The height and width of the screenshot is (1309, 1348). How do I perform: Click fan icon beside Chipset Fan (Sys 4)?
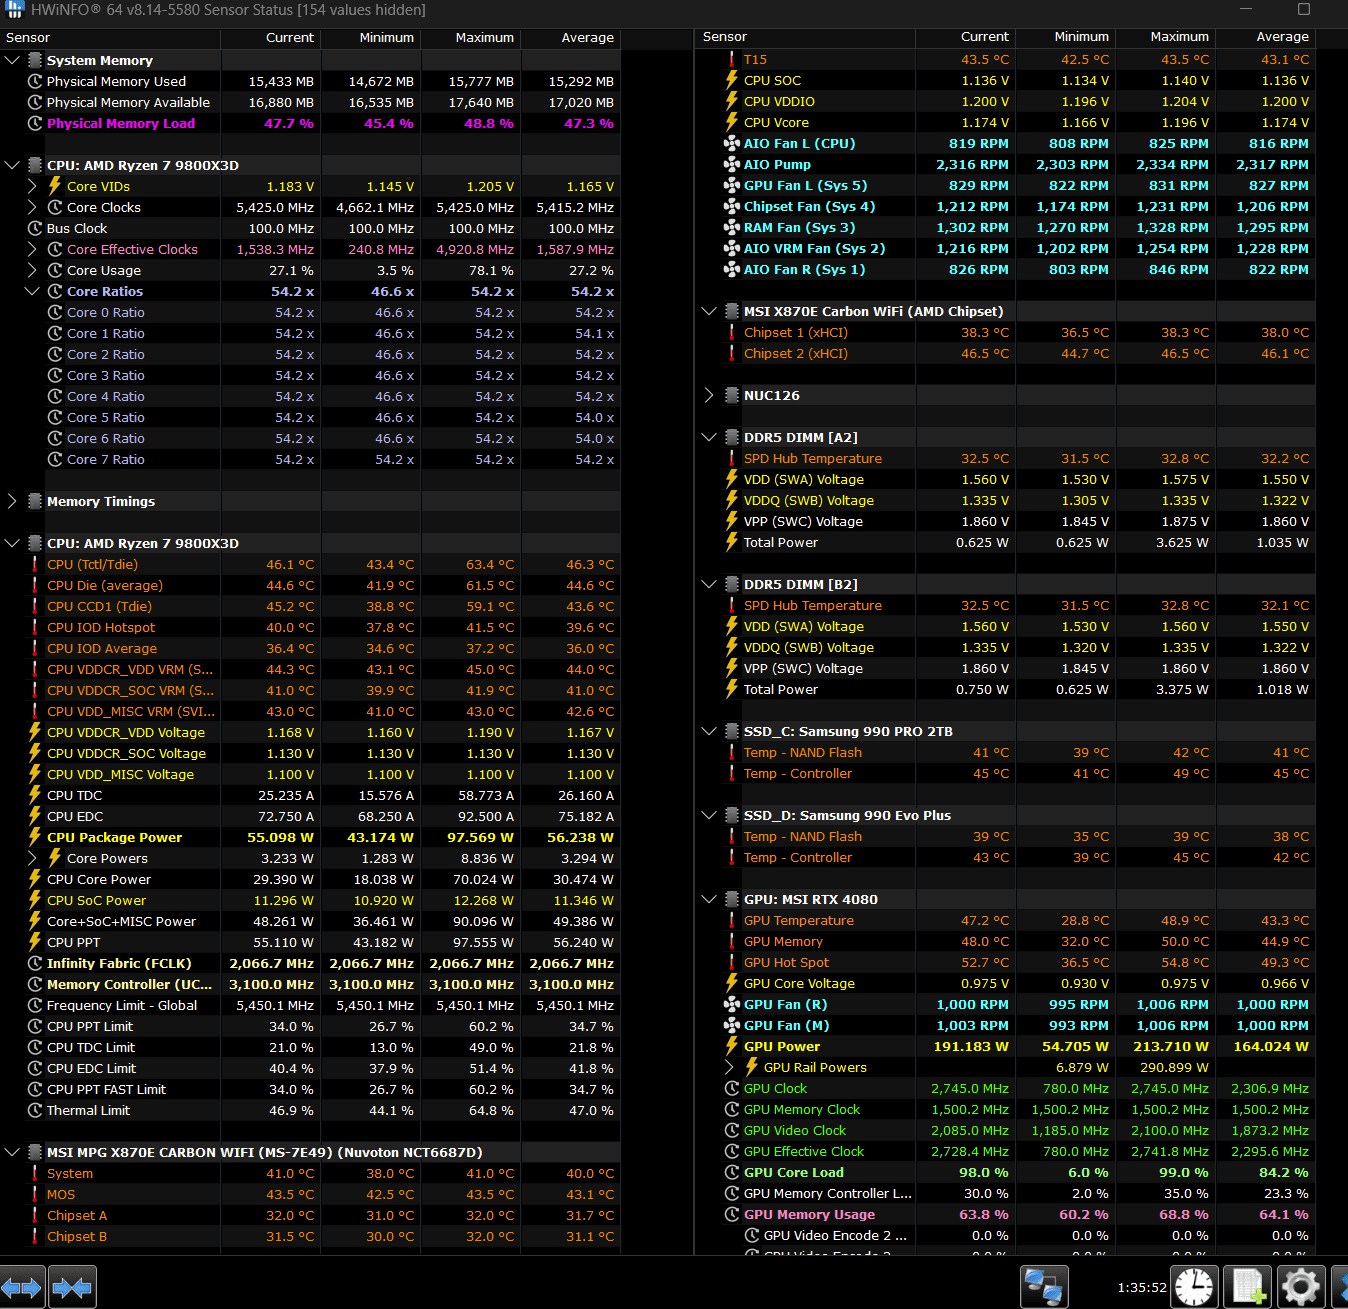tap(732, 206)
